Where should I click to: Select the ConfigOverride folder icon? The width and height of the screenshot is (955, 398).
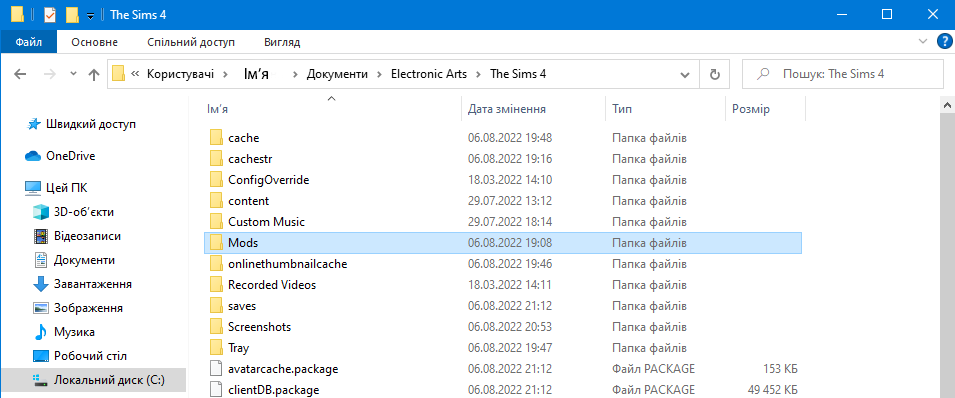point(216,180)
